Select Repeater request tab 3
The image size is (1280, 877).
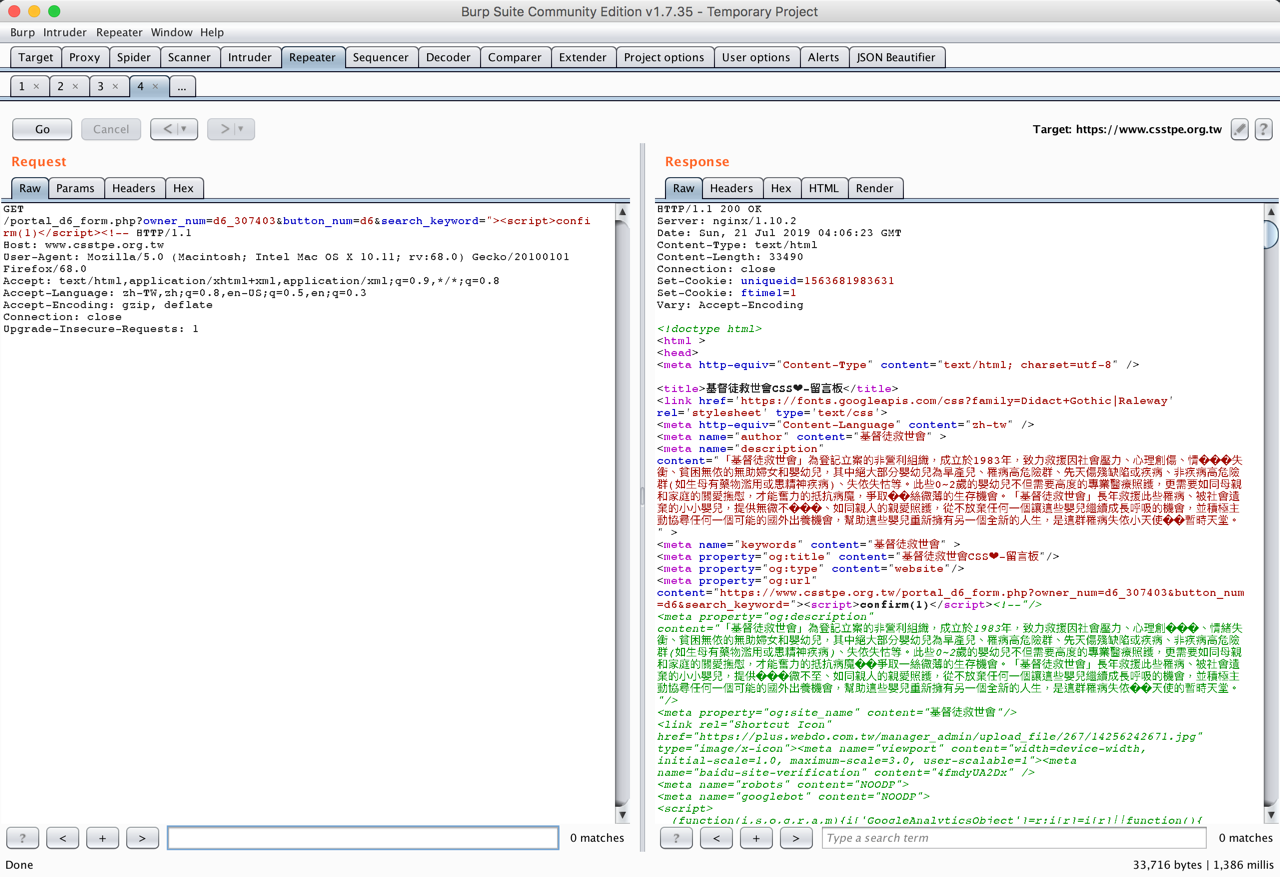tap(100, 87)
